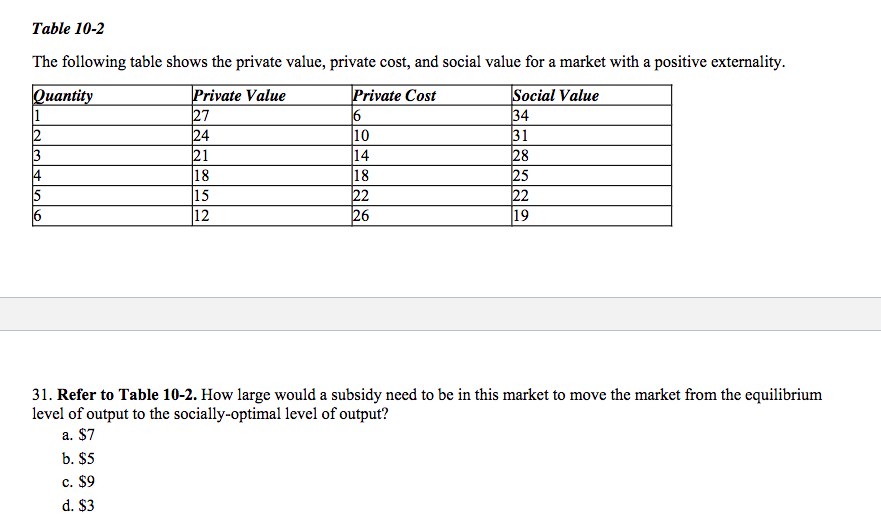Click Quantity cell 6 in the last row

[37, 217]
